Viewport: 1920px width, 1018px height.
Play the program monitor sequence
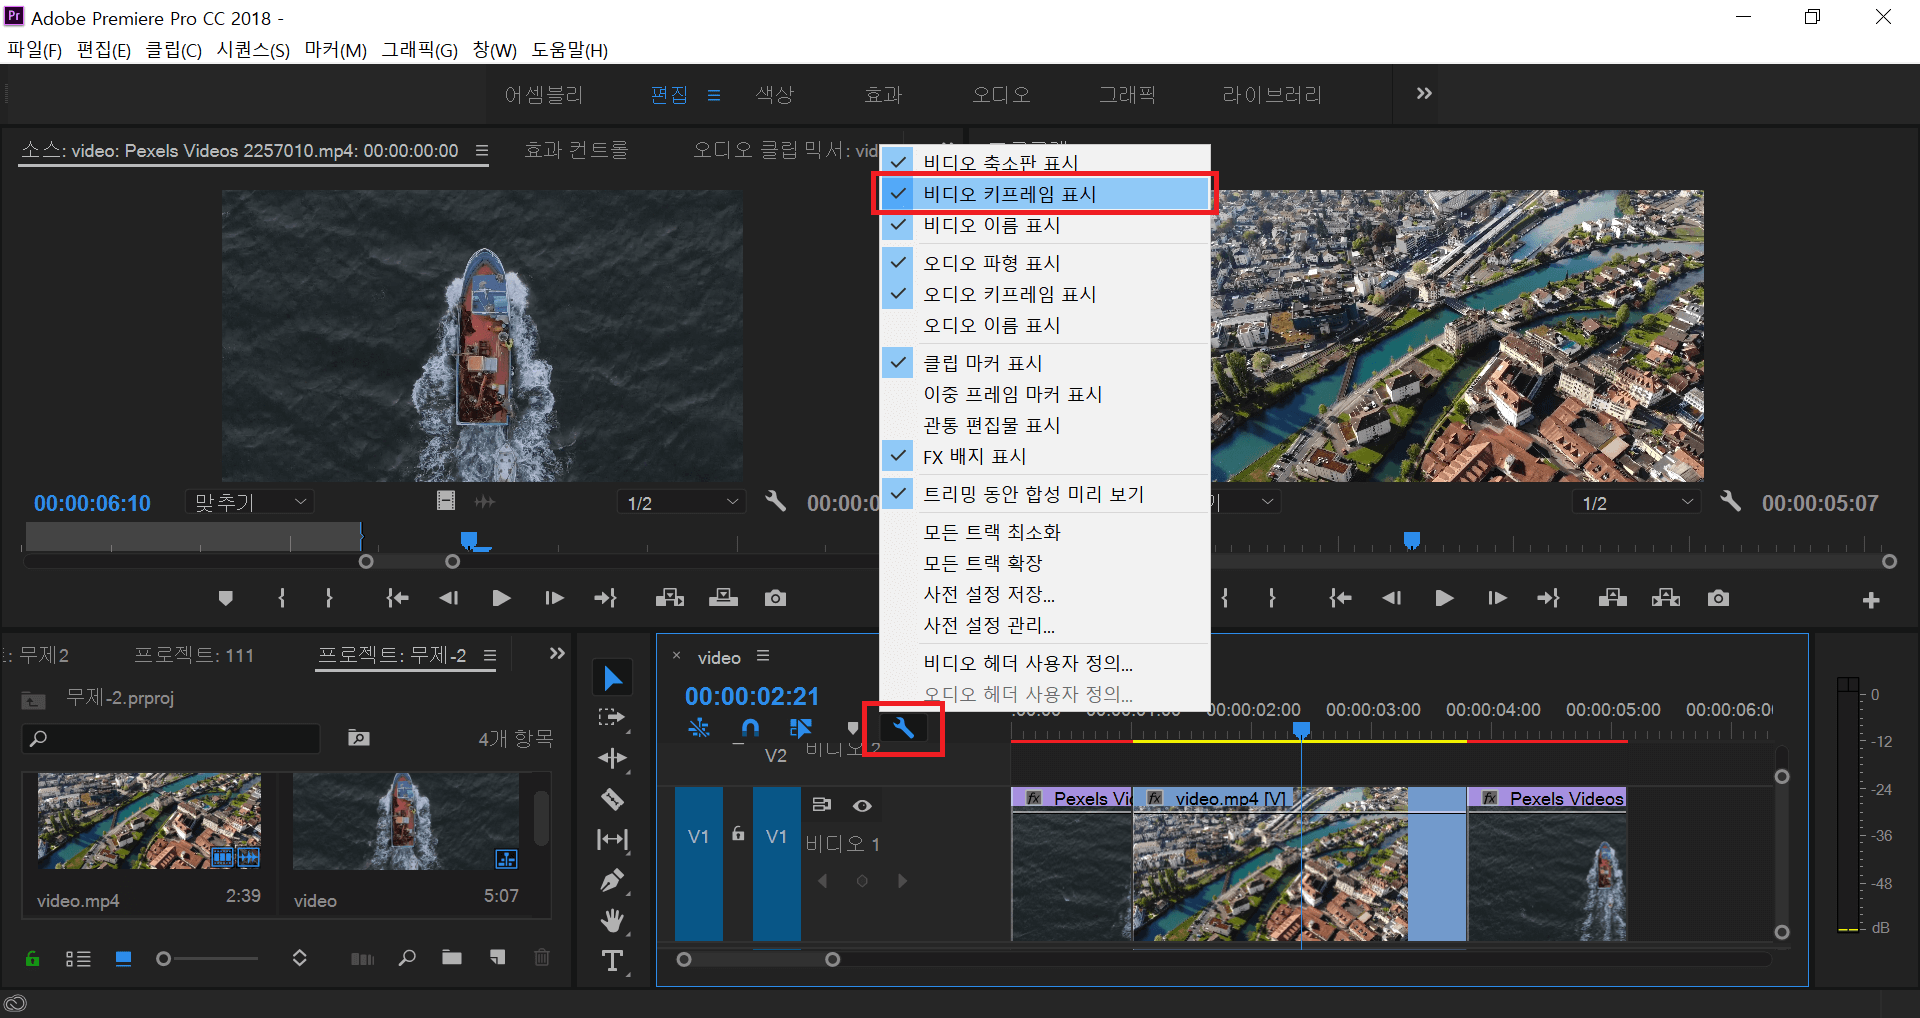[x=1444, y=598]
